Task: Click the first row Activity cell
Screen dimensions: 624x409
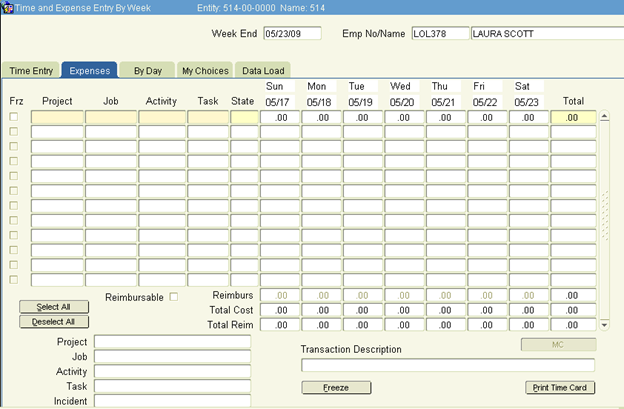Action: tap(162, 117)
